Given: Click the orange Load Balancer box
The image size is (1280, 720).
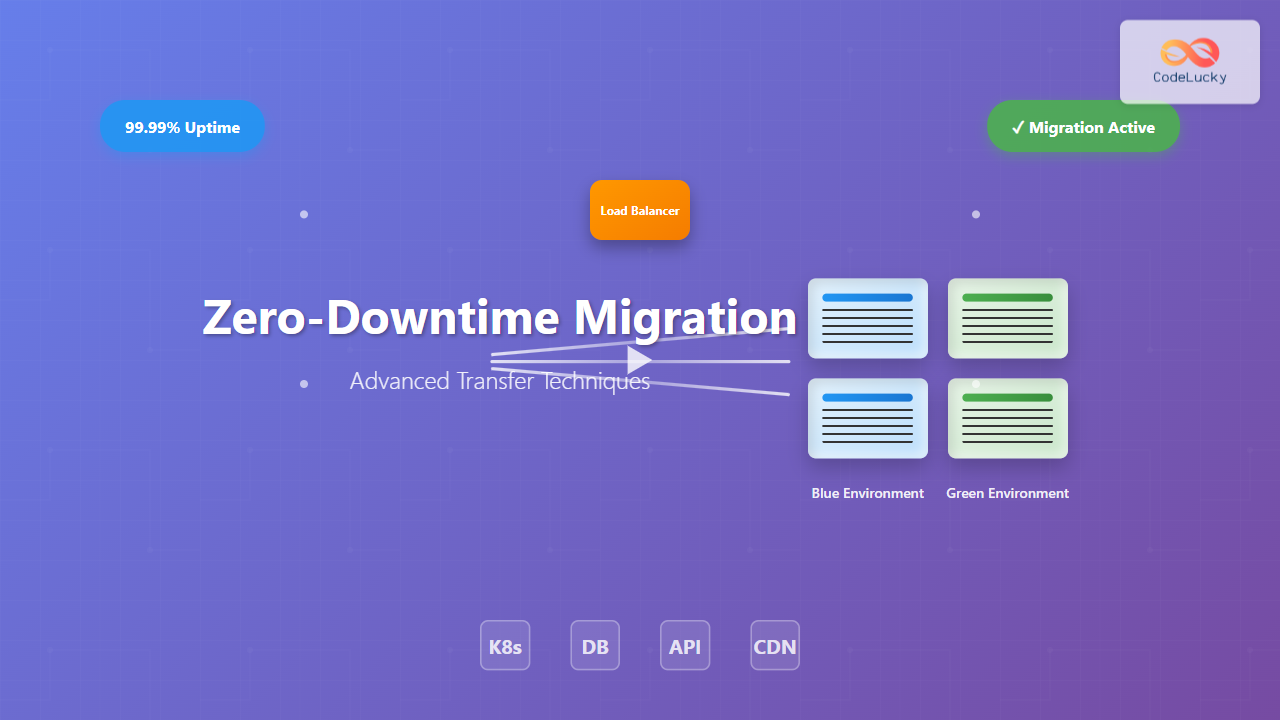Looking at the screenshot, I should coord(640,210).
